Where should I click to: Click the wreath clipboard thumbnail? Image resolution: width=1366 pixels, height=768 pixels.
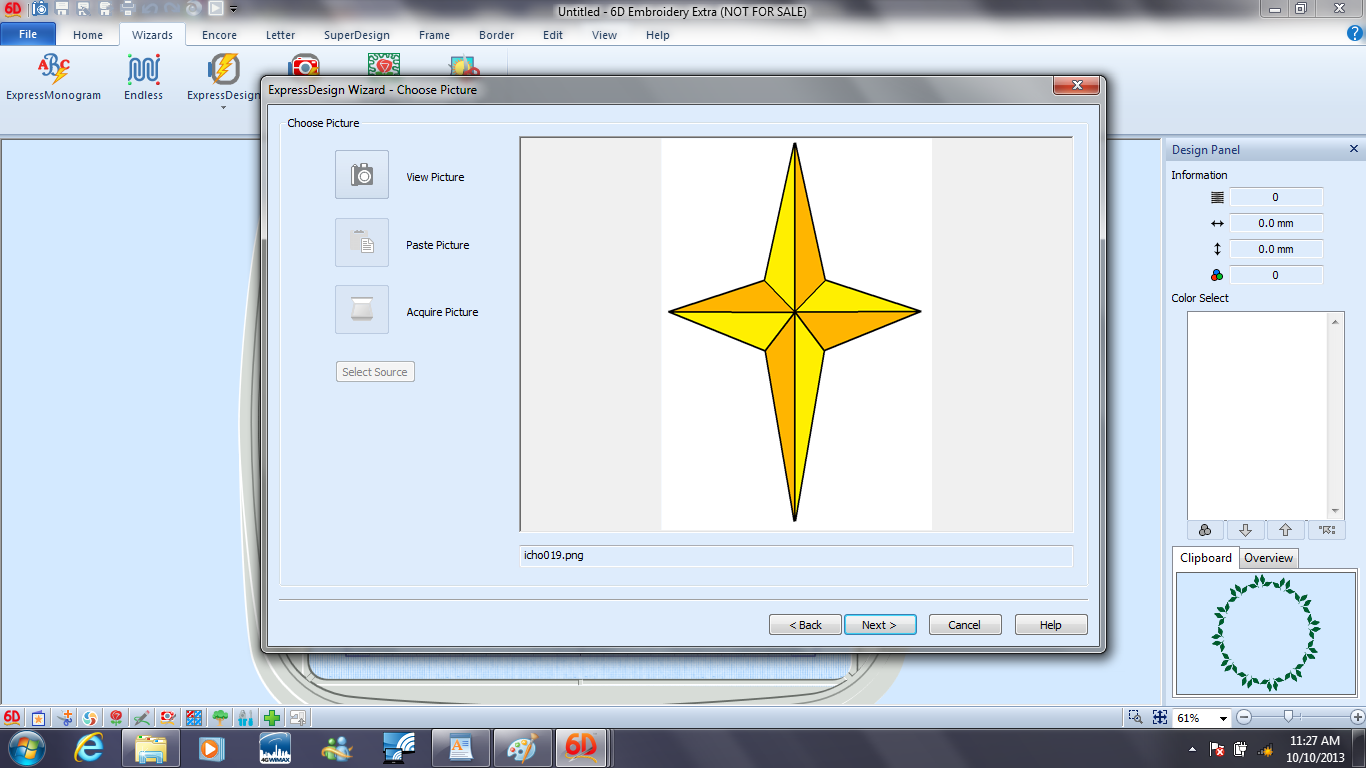[x=1266, y=634]
